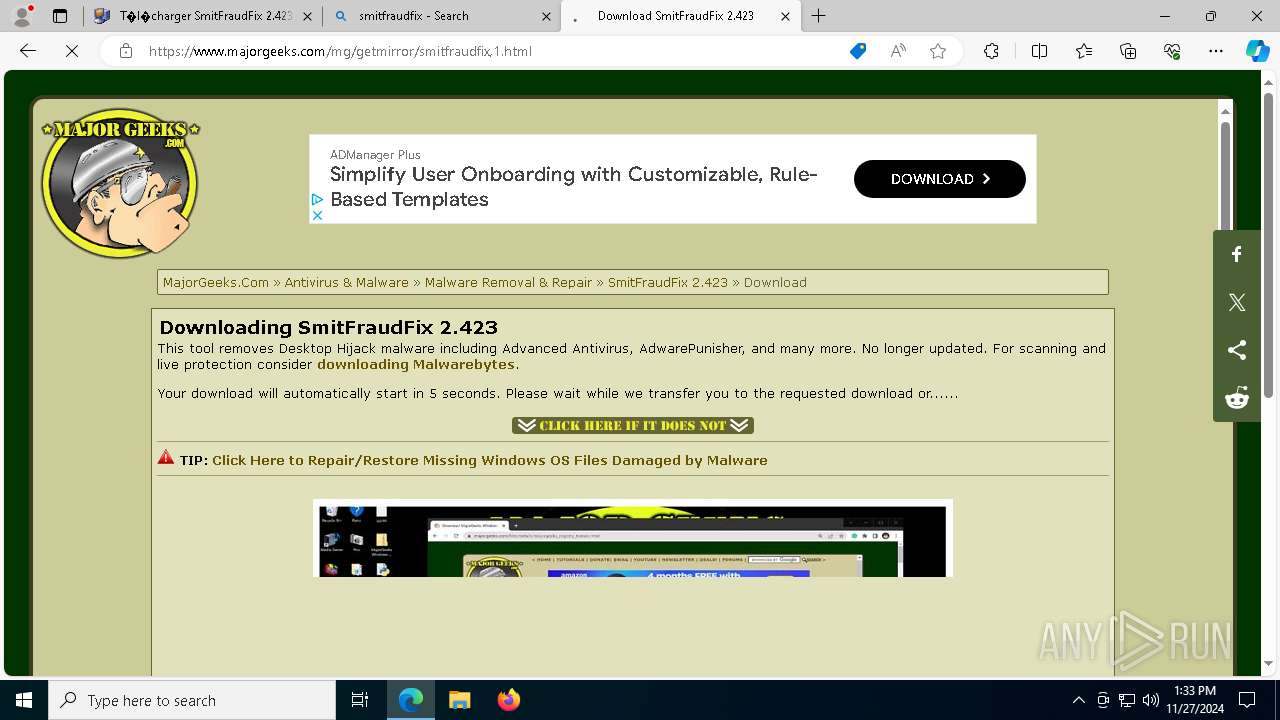Open the AdChoices triangle icon
The width and height of the screenshot is (1280, 720).
[317, 200]
